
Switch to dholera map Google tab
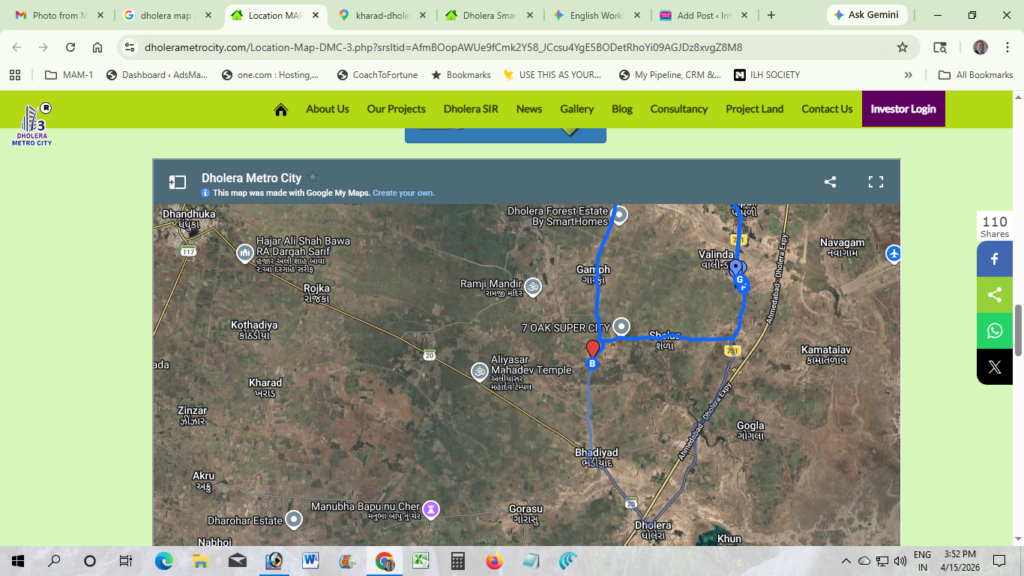[167, 15]
